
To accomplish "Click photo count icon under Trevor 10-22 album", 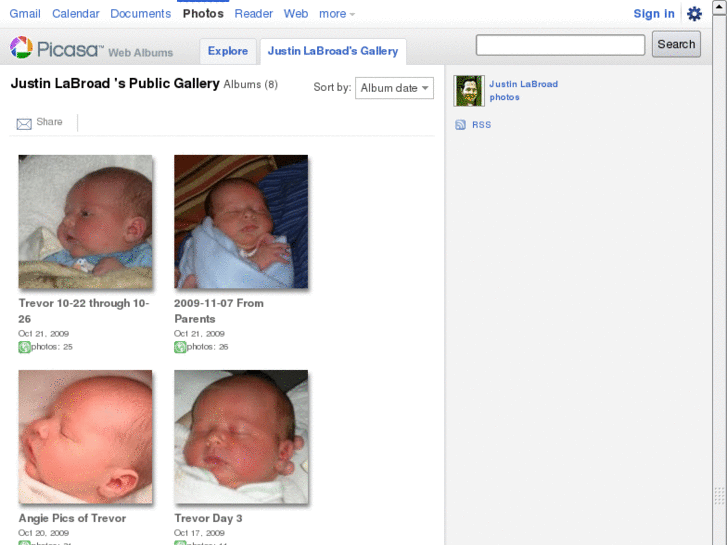I will tap(24, 347).
